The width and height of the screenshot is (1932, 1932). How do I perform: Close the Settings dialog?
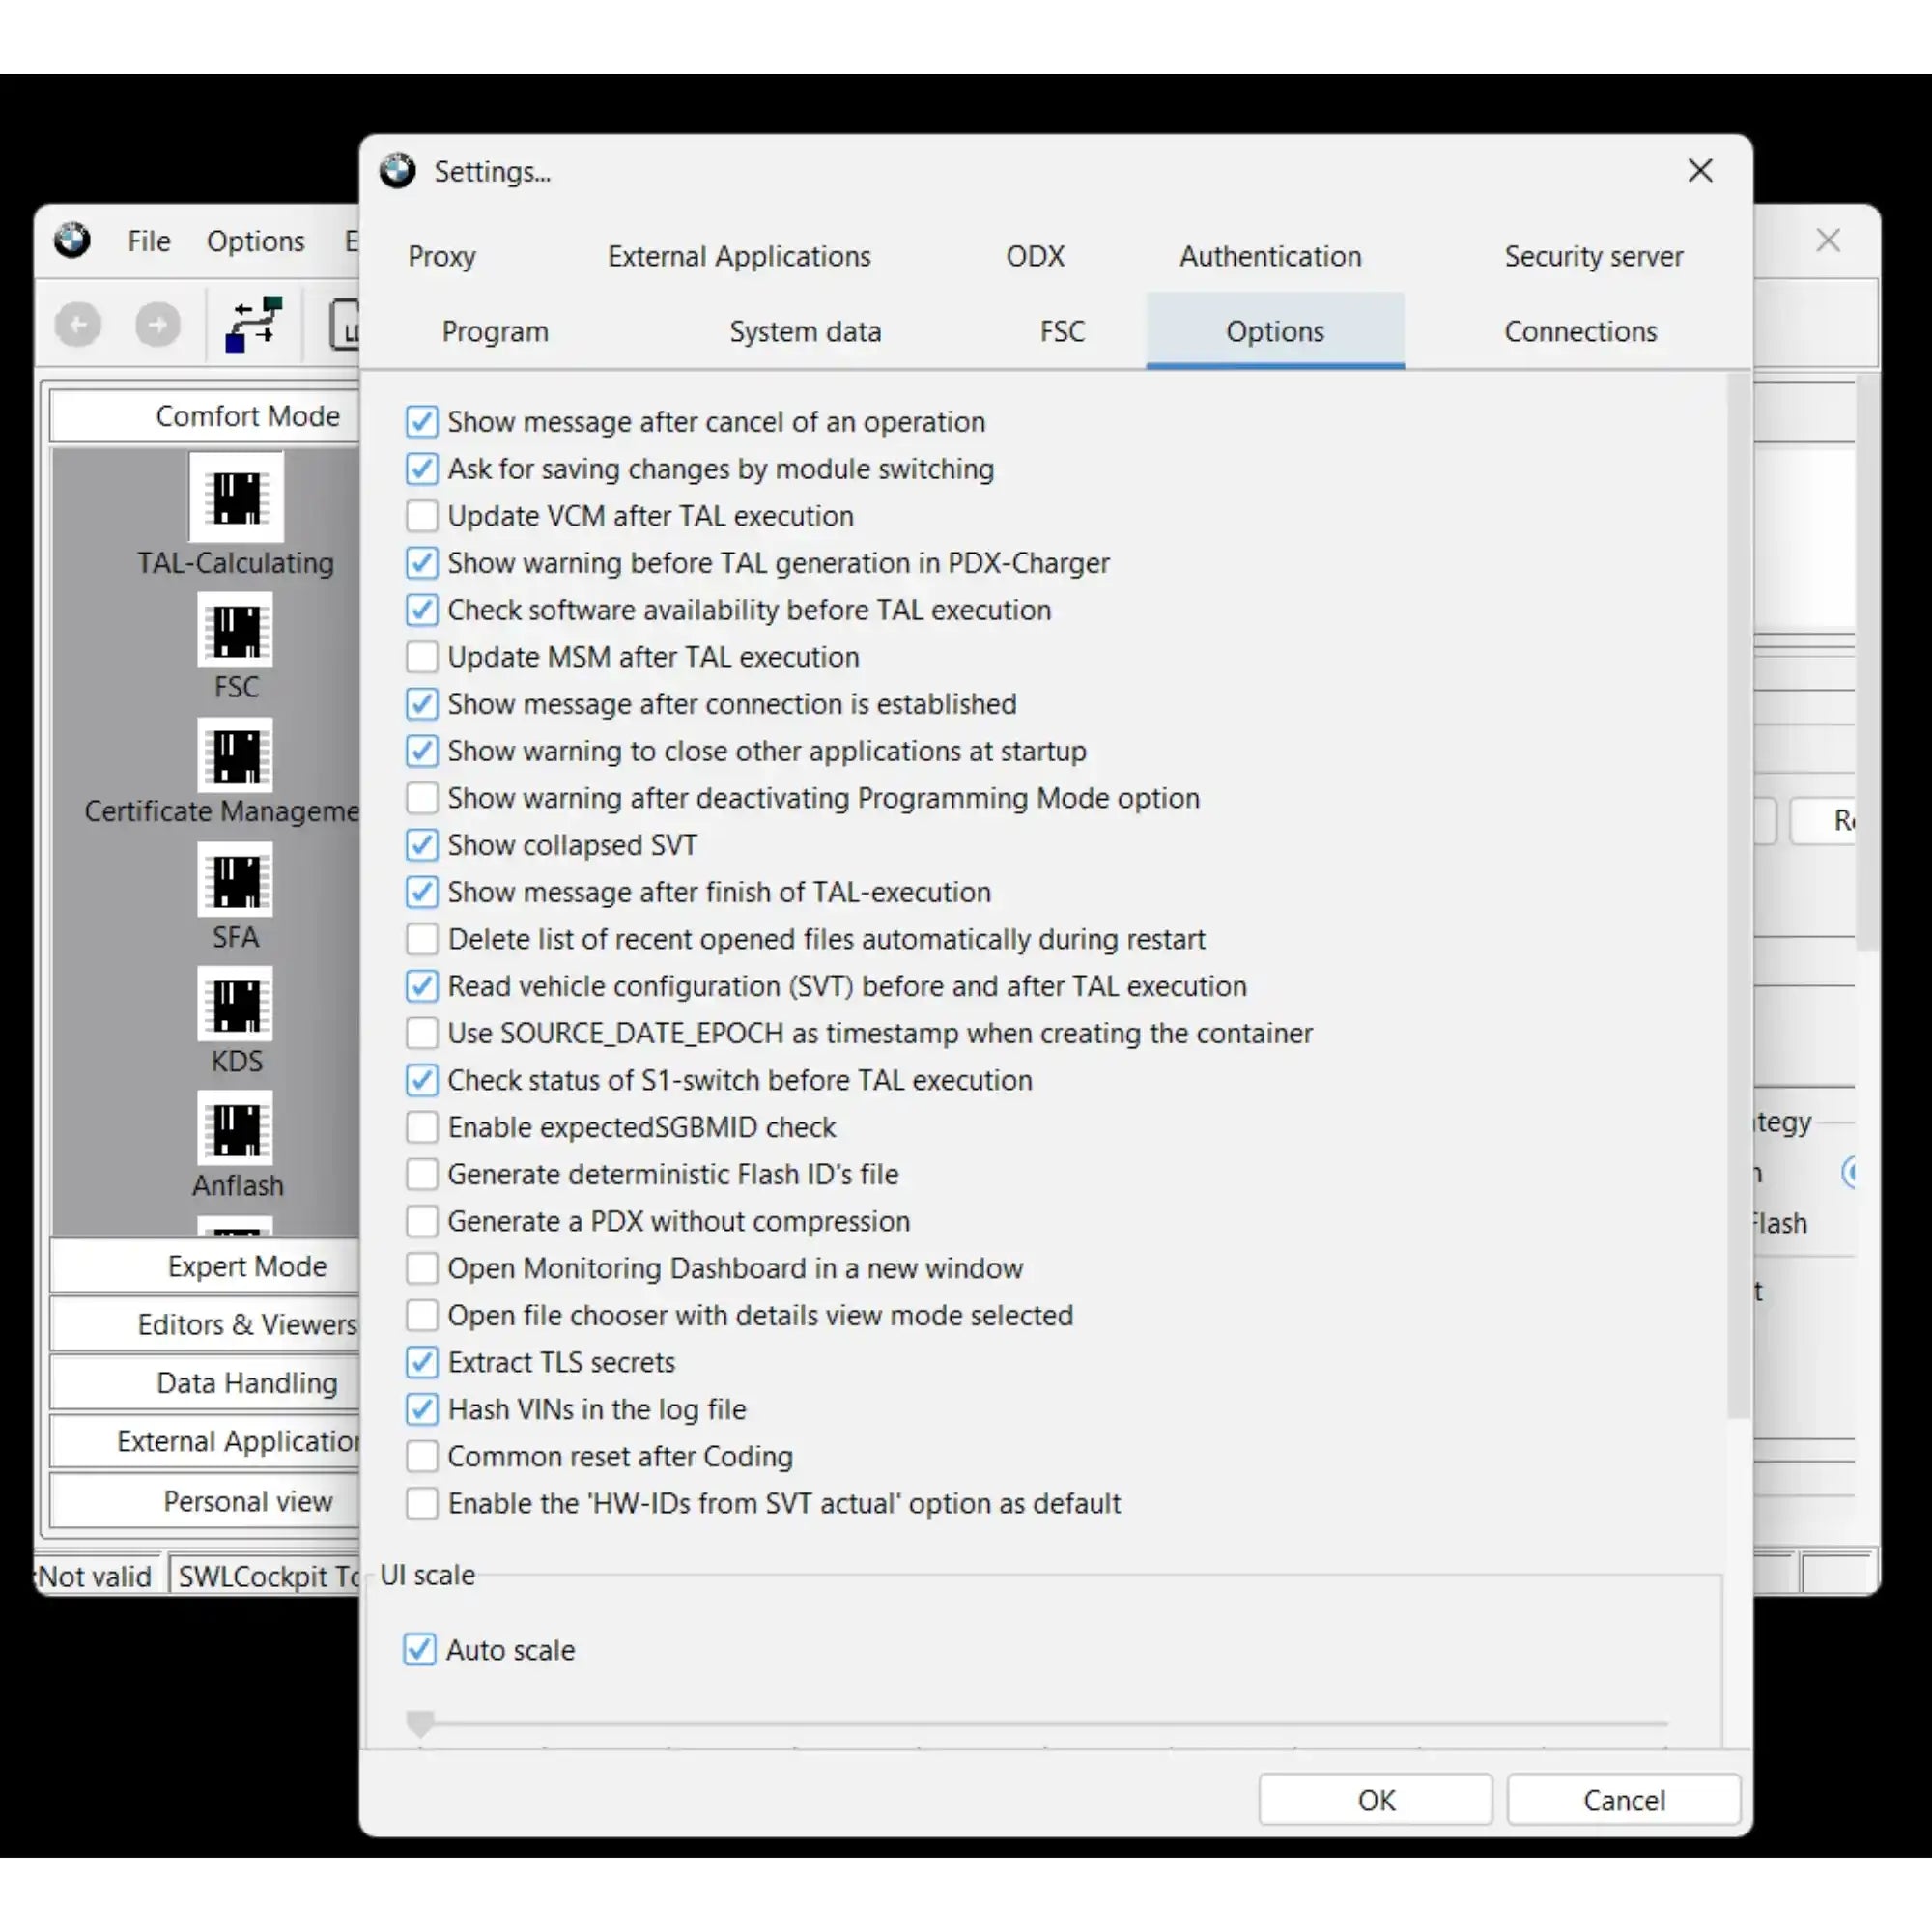(x=1700, y=171)
